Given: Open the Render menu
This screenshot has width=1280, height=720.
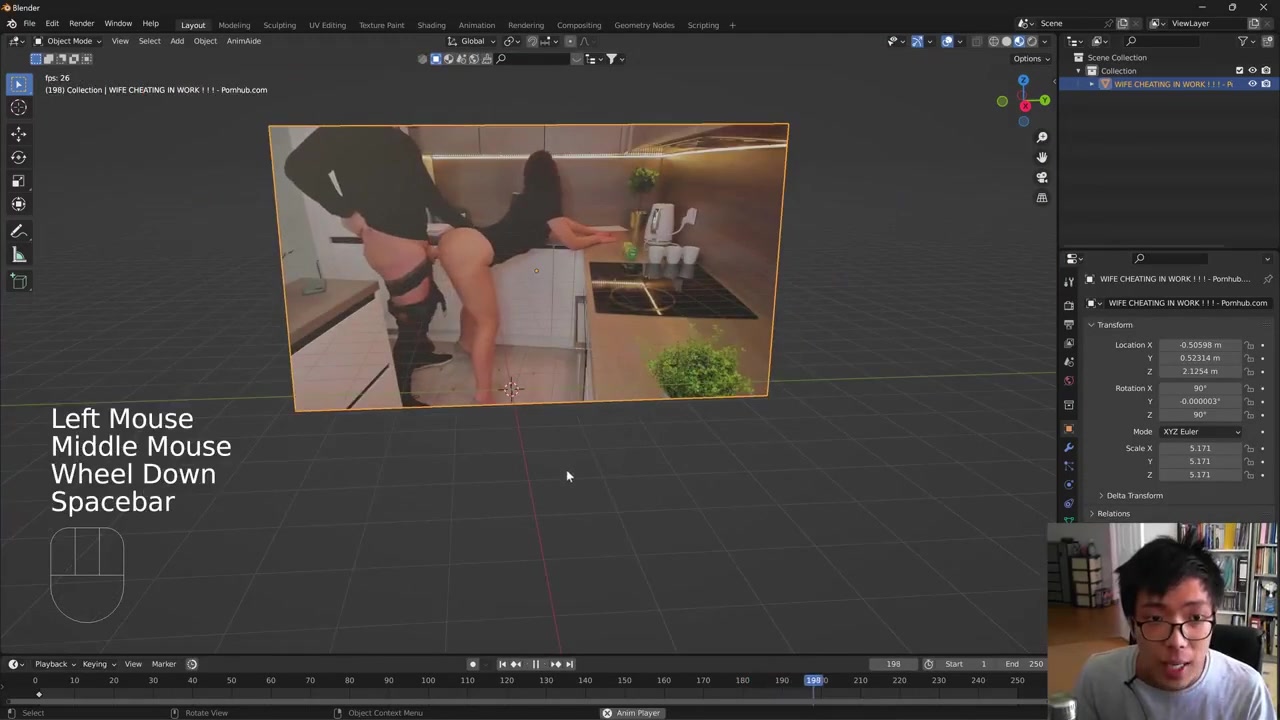Looking at the screenshot, I should point(81,23).
